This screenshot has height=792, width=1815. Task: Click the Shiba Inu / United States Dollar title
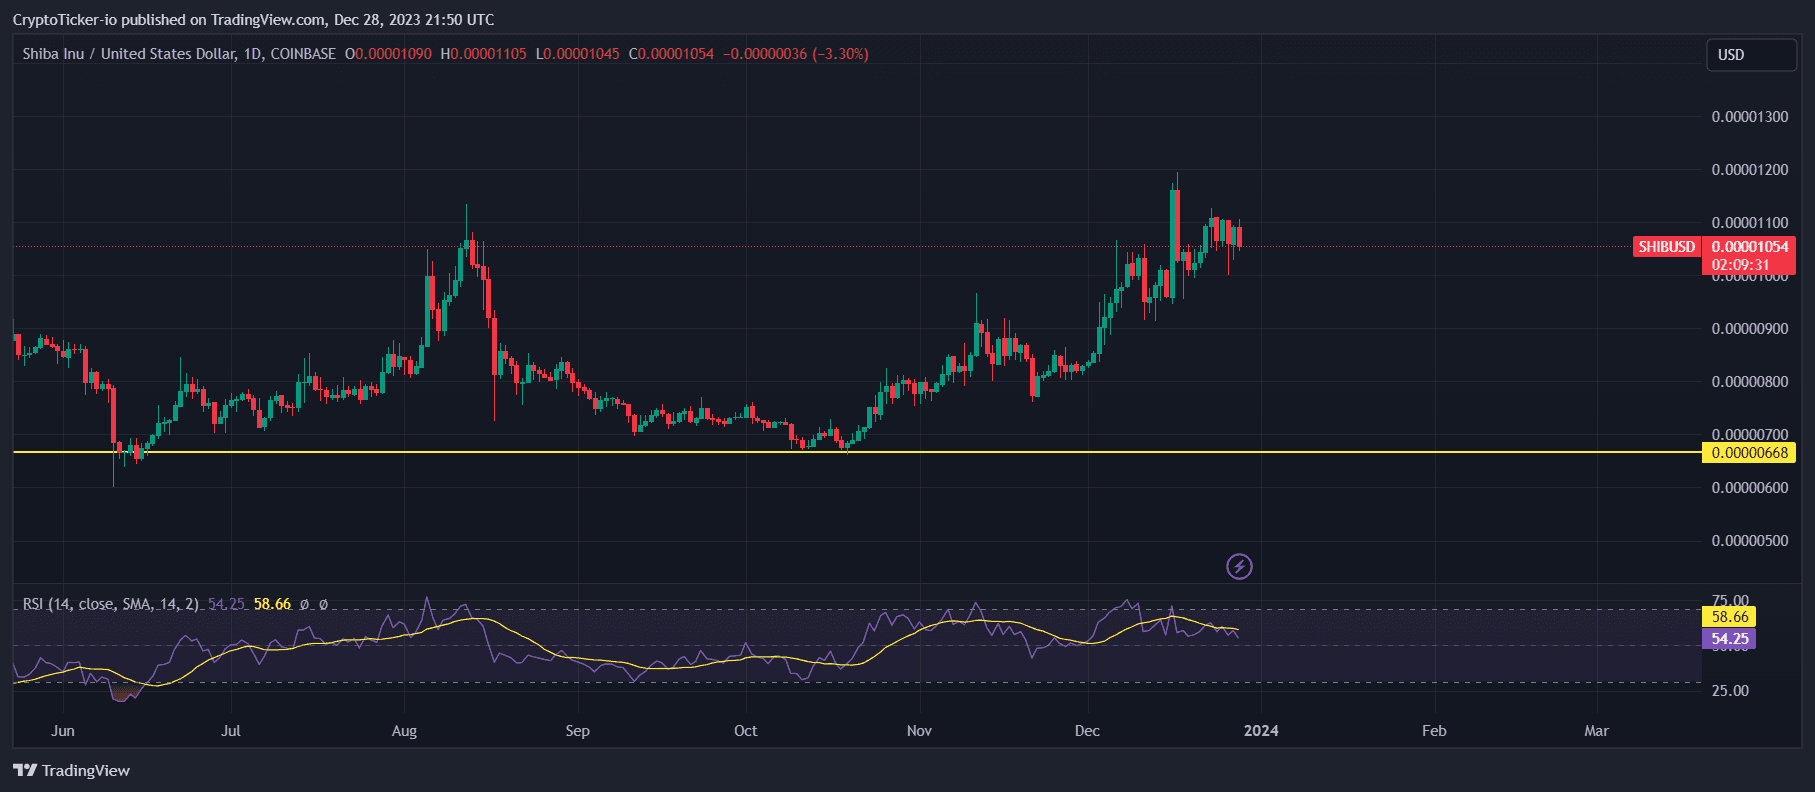coord(129,54)
